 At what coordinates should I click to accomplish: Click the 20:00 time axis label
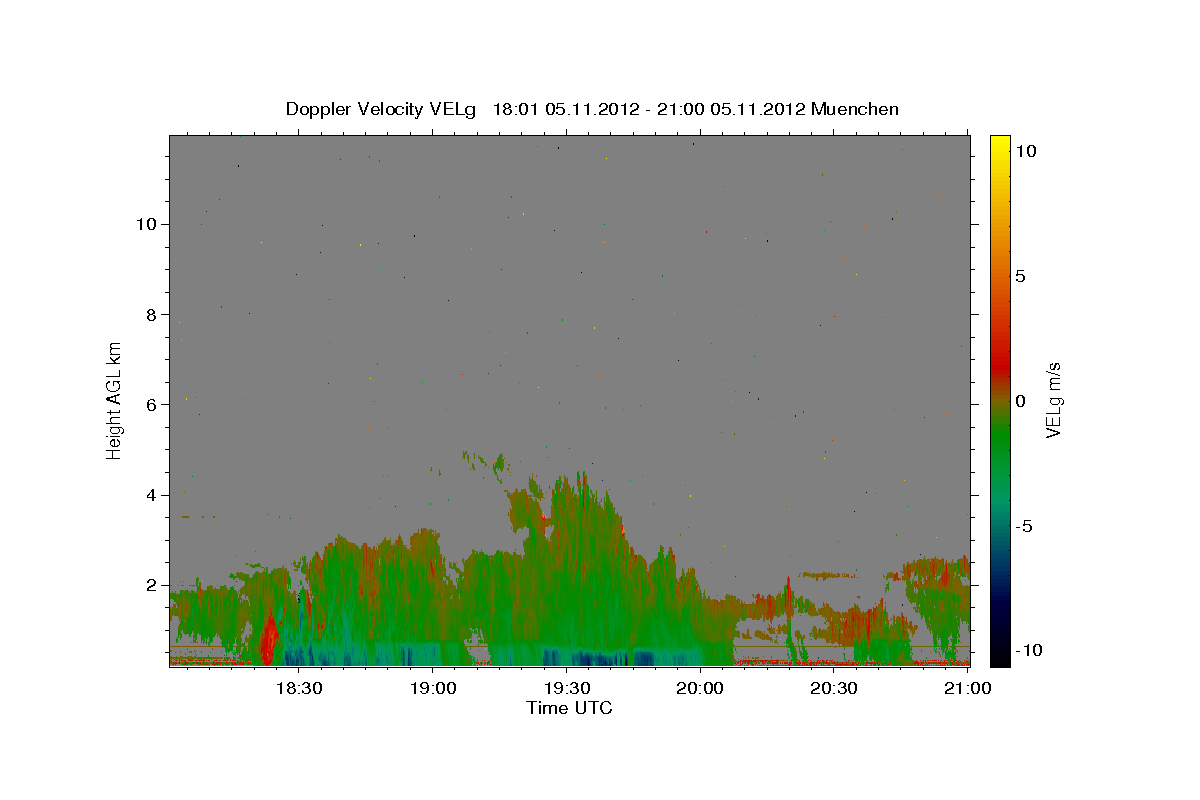pyautogui.click(x=701, y=689)
